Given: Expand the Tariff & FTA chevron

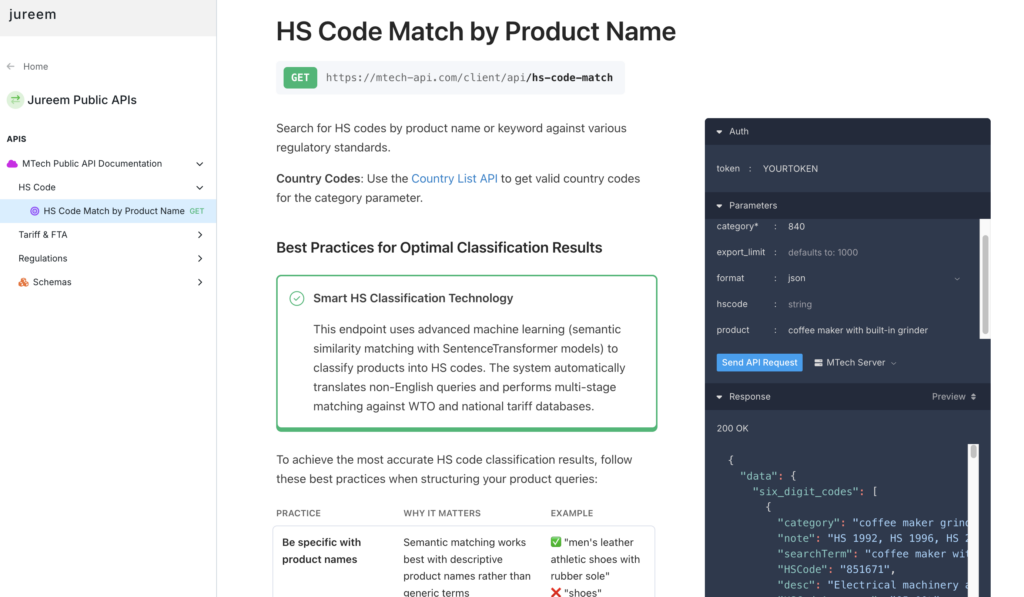Looking at the screenshot, I should click(200, 234).
